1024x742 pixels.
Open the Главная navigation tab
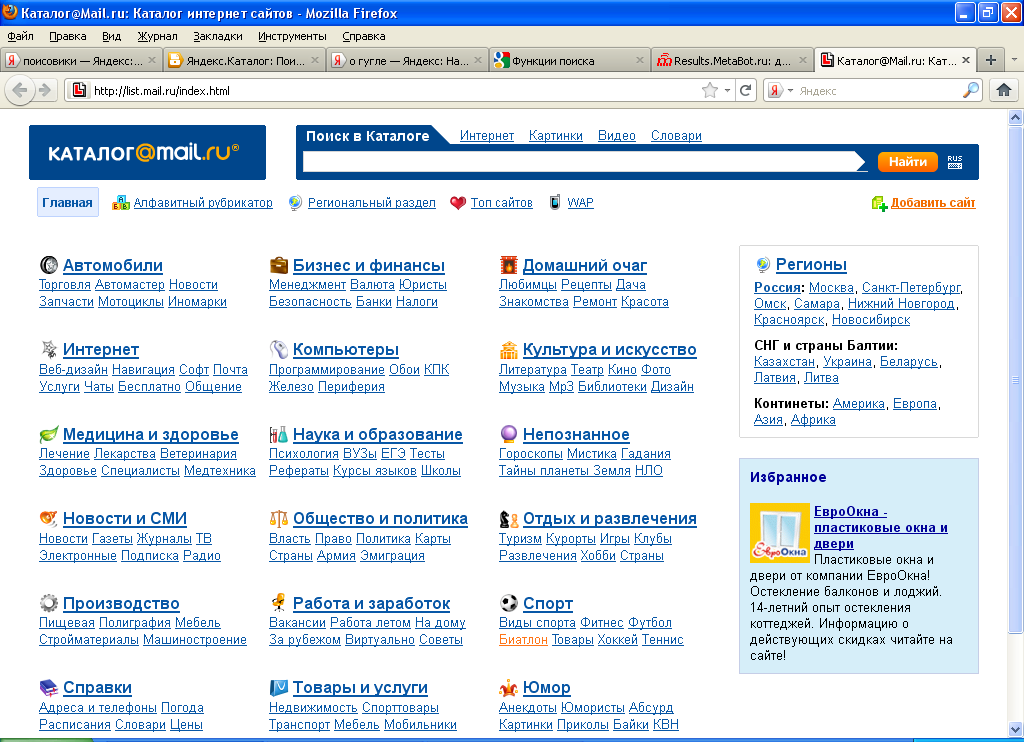pos(67,202)
